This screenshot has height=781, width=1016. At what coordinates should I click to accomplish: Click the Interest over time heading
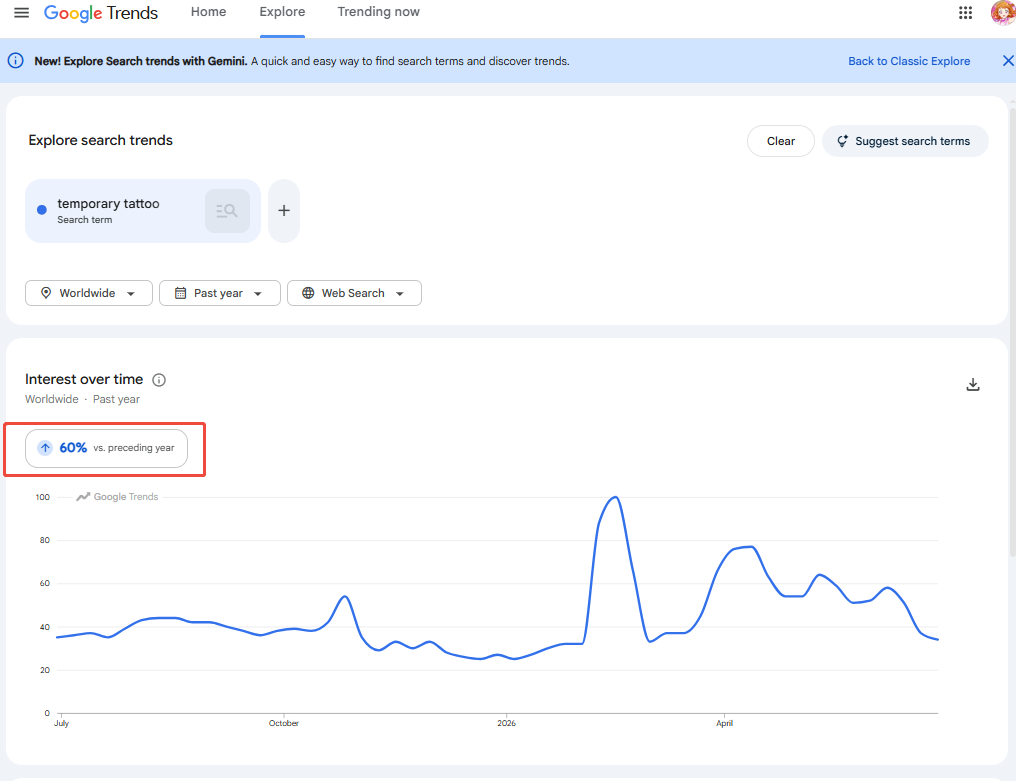pos(84,379)
